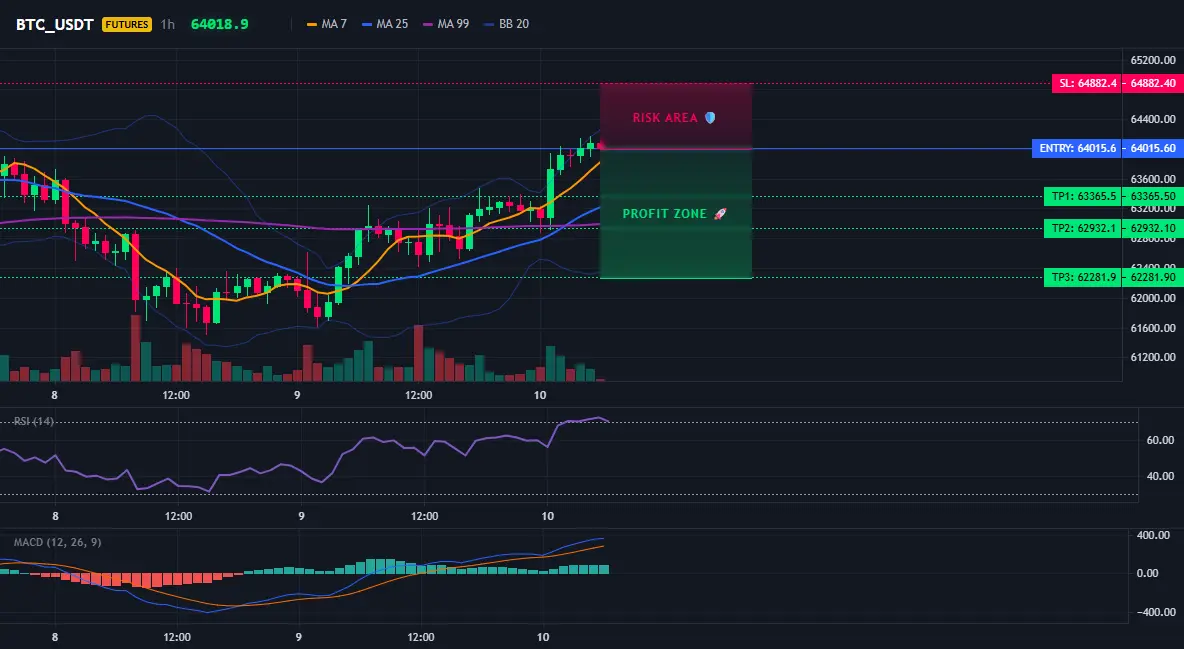Viewport: 1184px width, 649px height.
Task: Click the 64400.00 price axis value
Action: pyautogui.click(x=1153, y=119)
